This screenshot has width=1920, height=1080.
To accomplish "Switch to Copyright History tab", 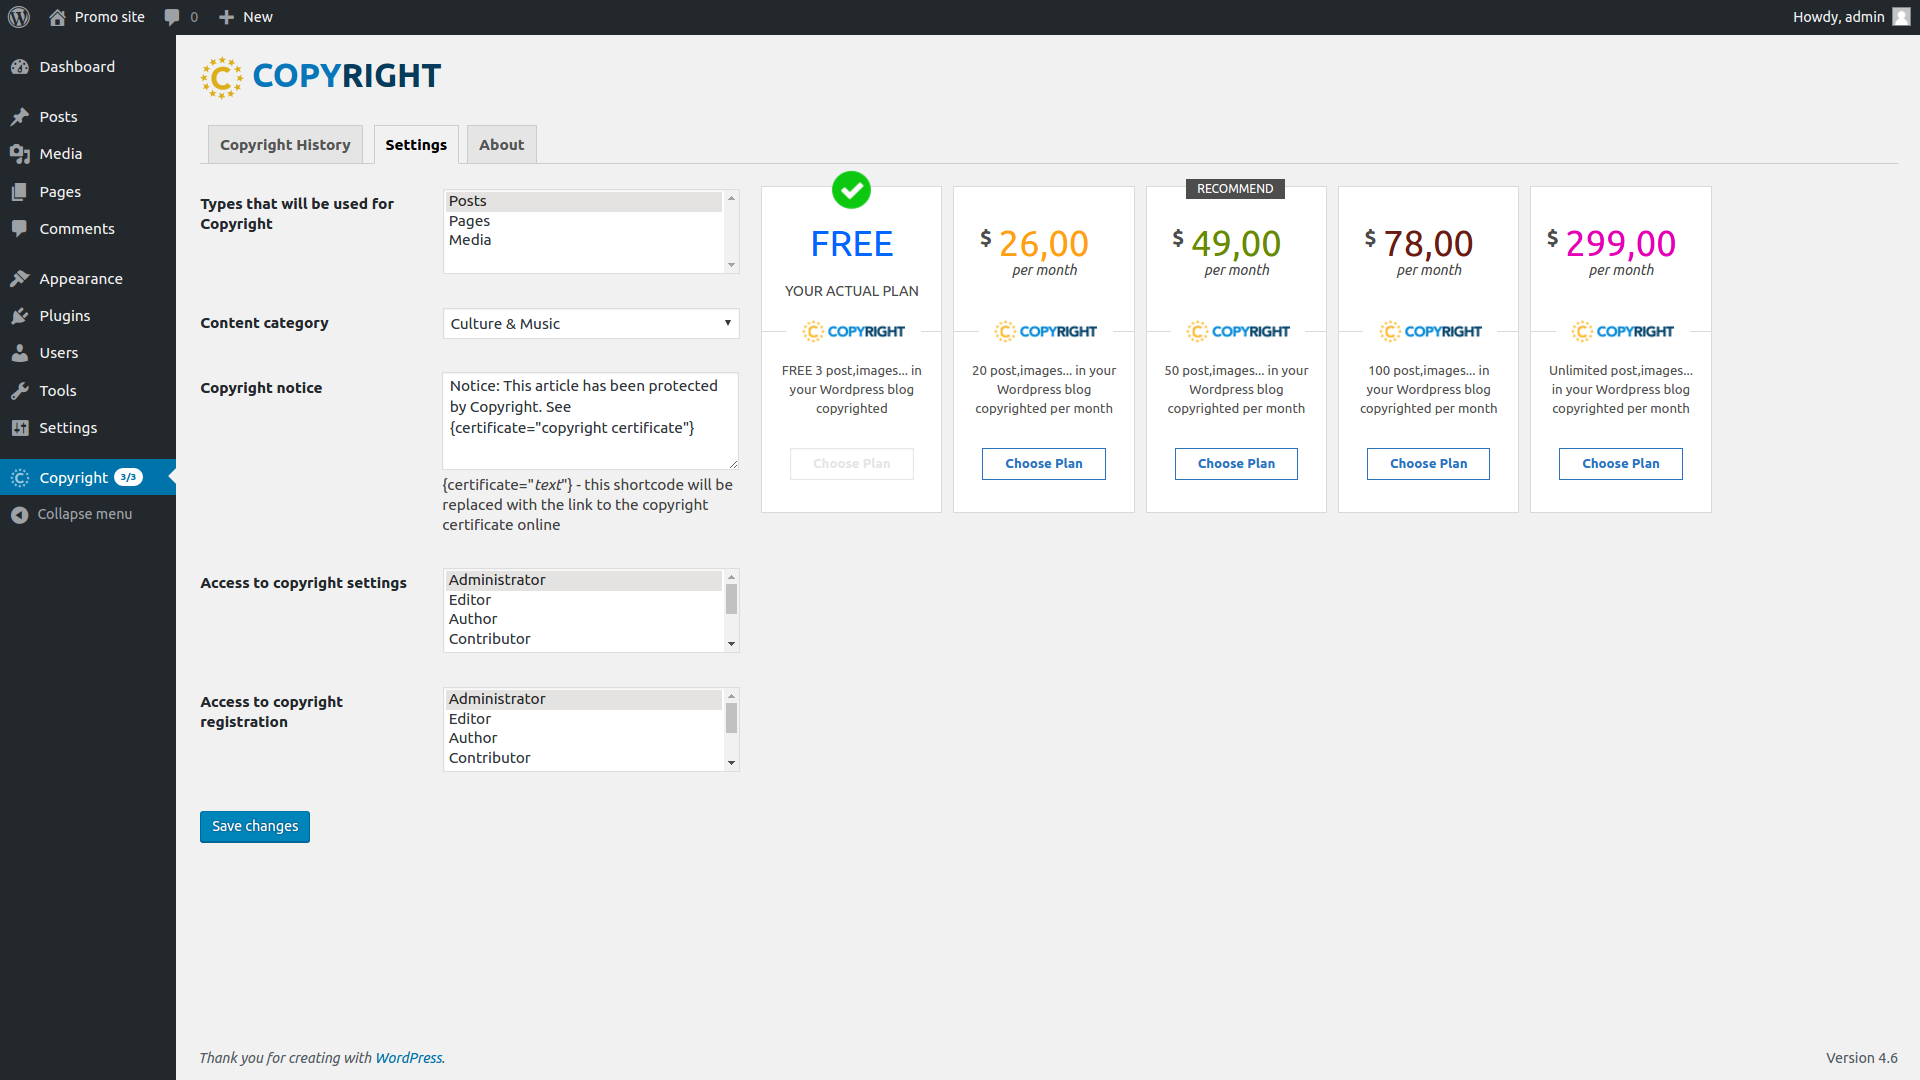I will point(285,145).
